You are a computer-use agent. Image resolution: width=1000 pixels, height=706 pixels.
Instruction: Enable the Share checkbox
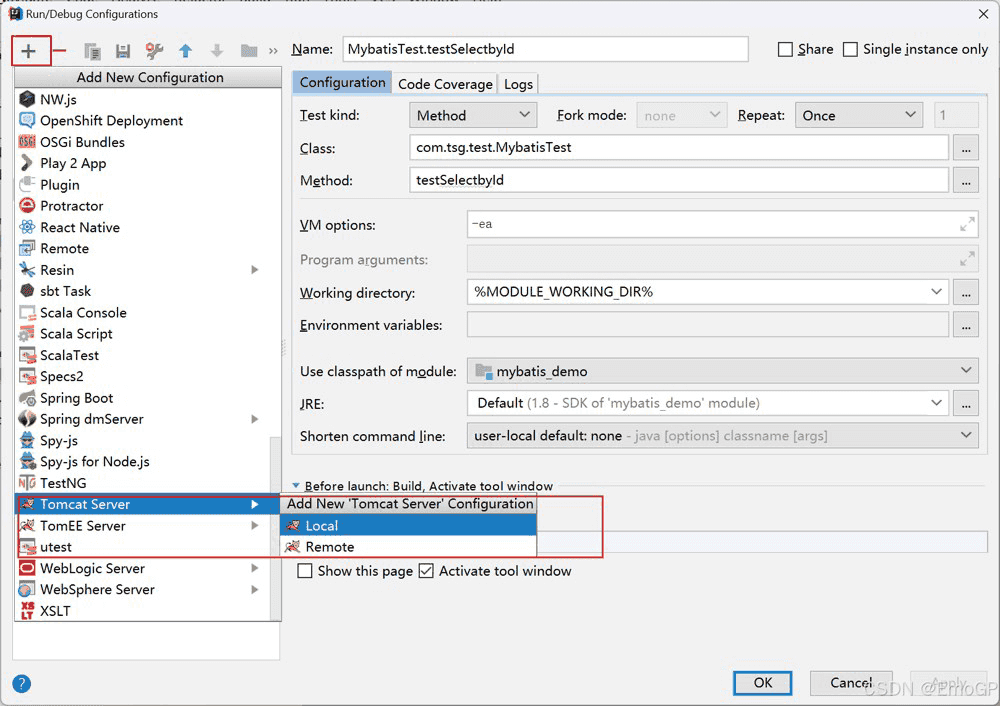785,49
